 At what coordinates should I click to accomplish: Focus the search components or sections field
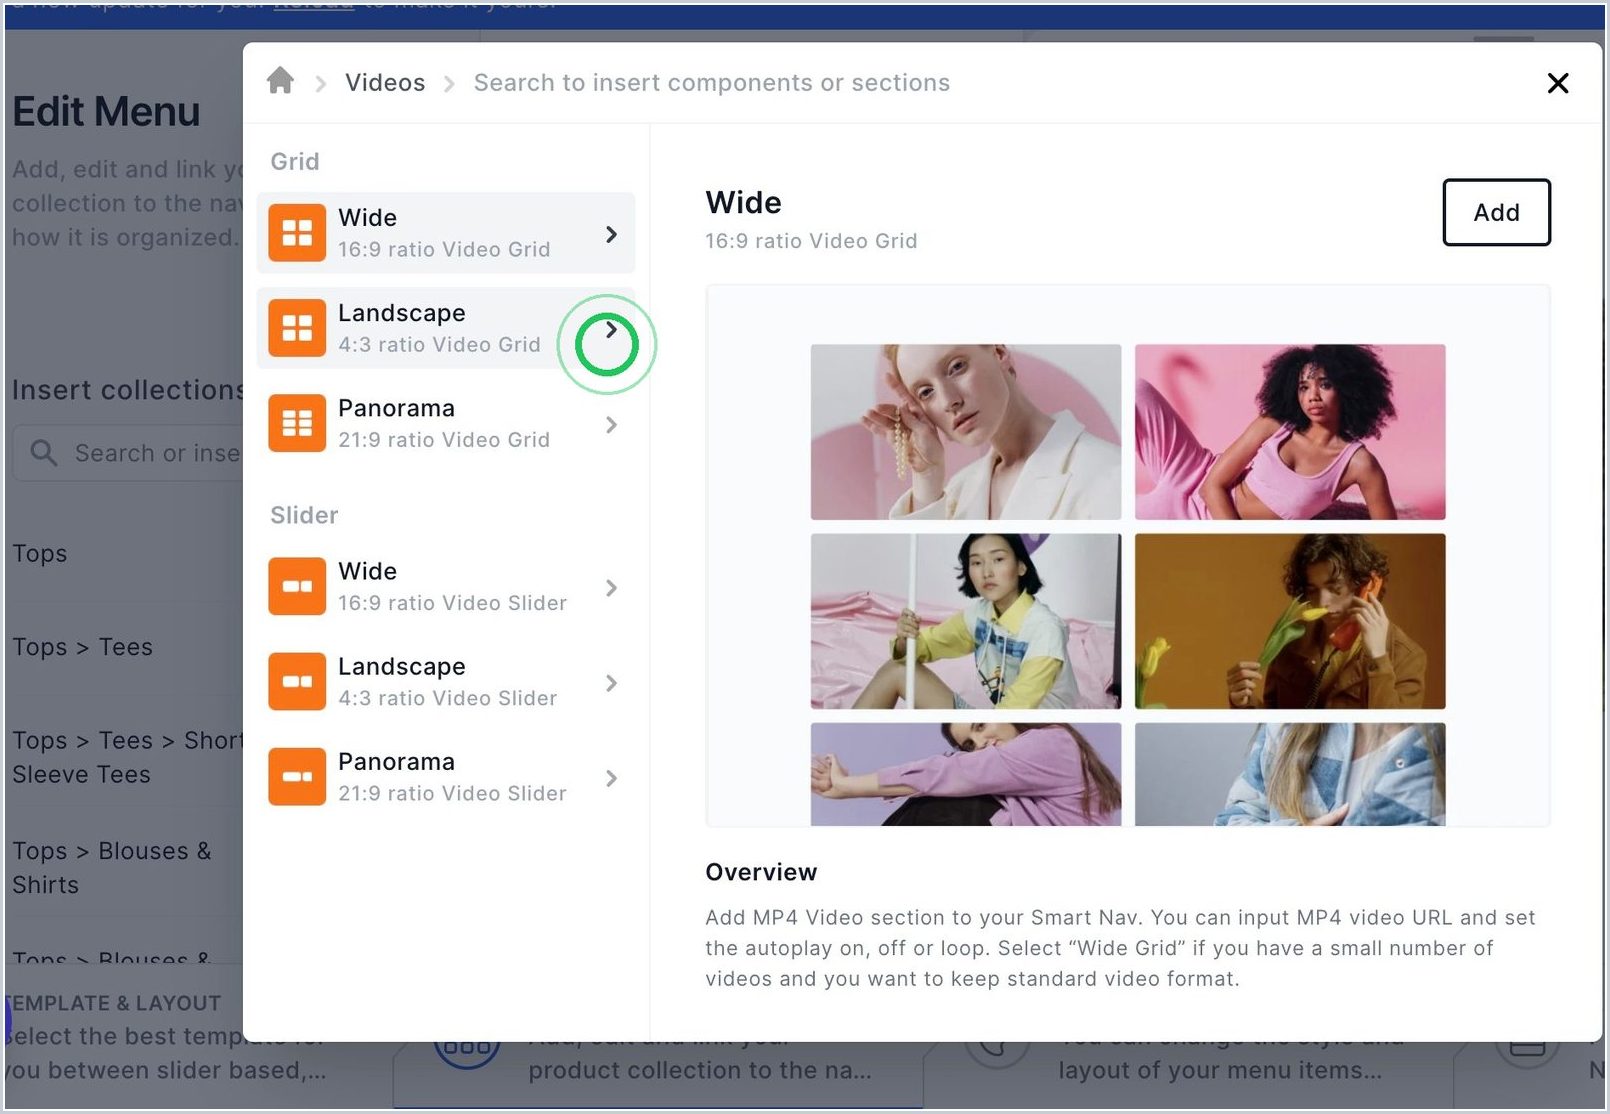coord(711,83)
